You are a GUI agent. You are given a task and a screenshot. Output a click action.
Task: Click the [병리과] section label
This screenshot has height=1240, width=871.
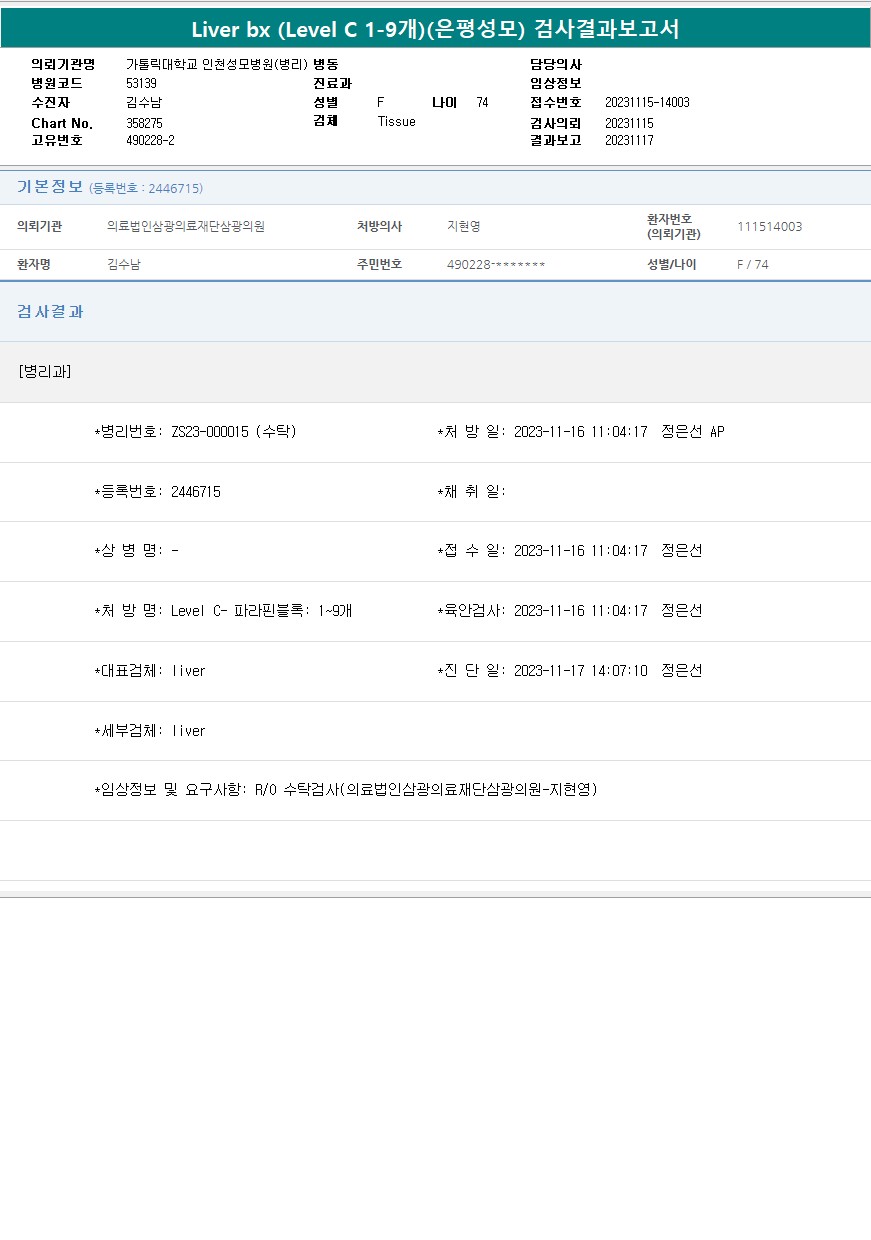[x=44, y=371]
